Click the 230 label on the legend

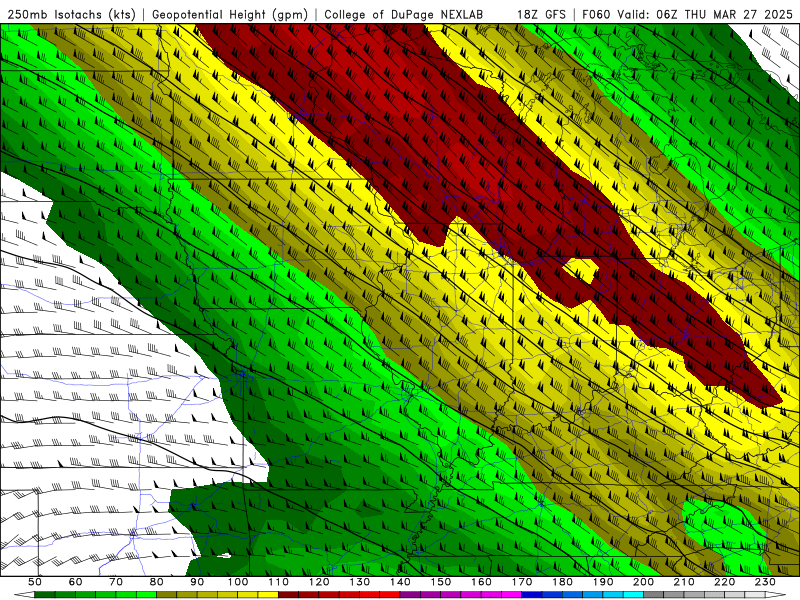pos(765,582)
